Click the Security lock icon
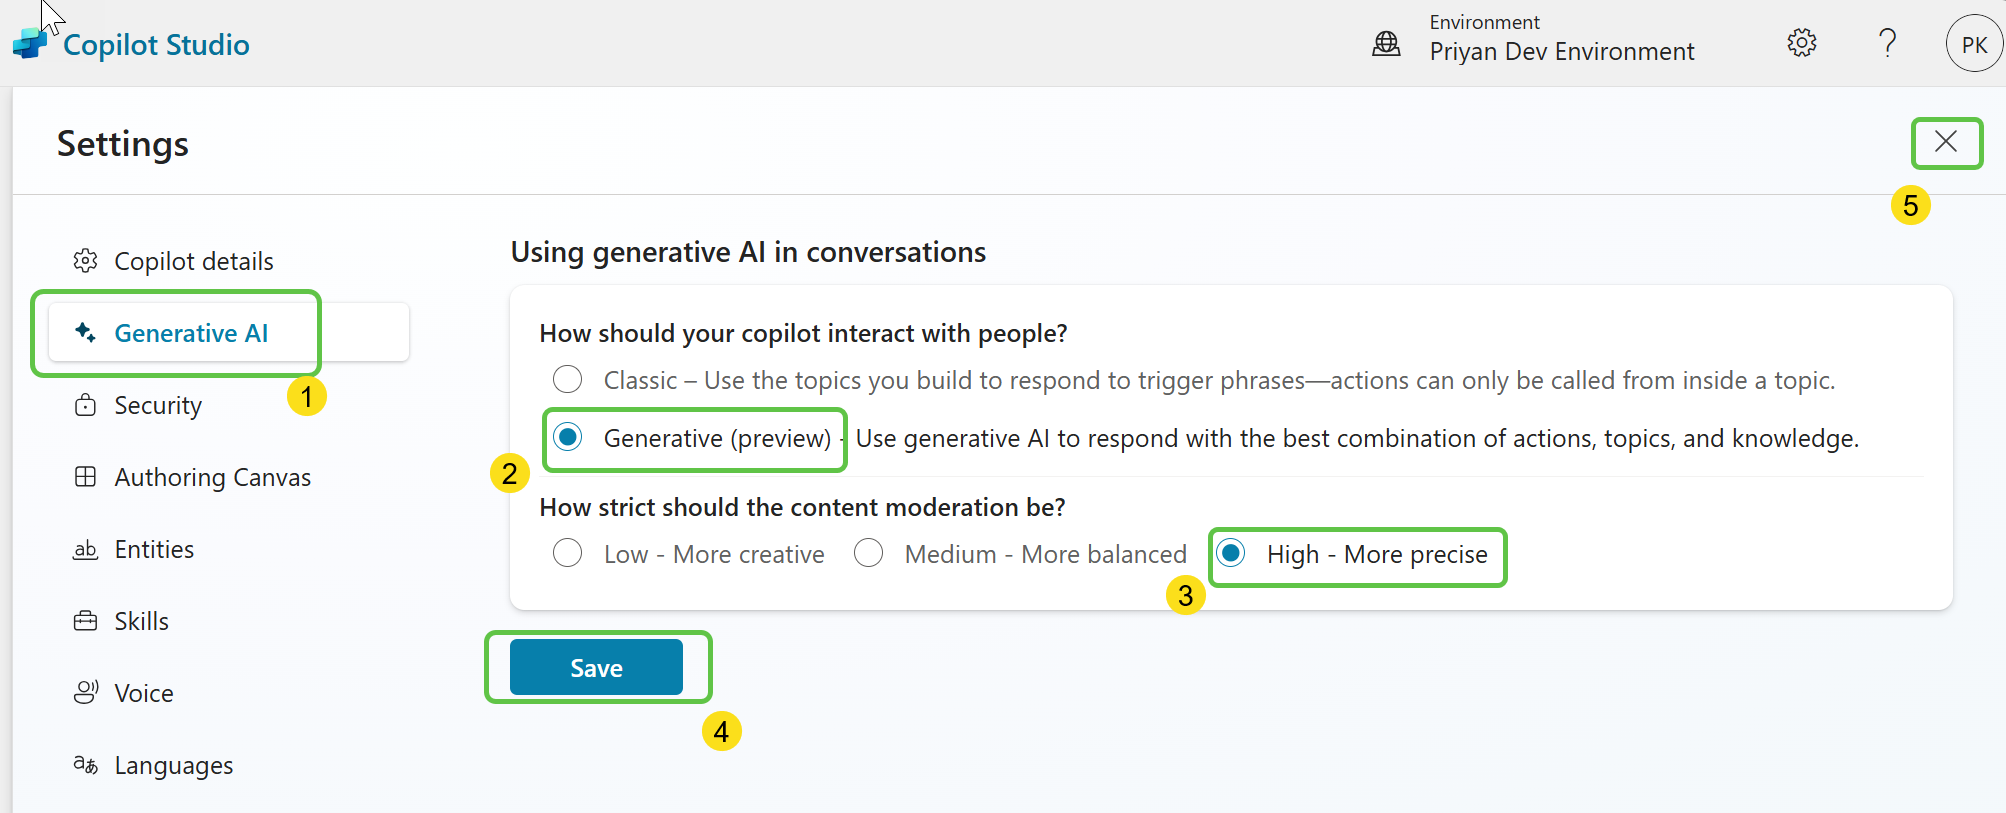 point(86,405)
